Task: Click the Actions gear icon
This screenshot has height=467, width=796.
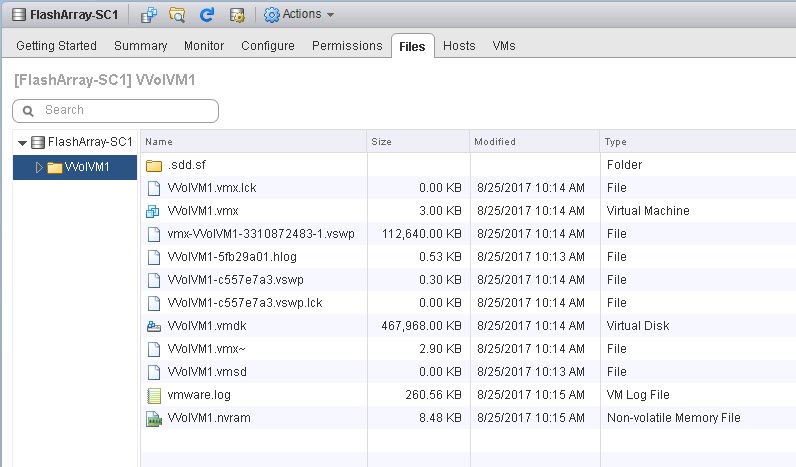Action: coord(272,15)
